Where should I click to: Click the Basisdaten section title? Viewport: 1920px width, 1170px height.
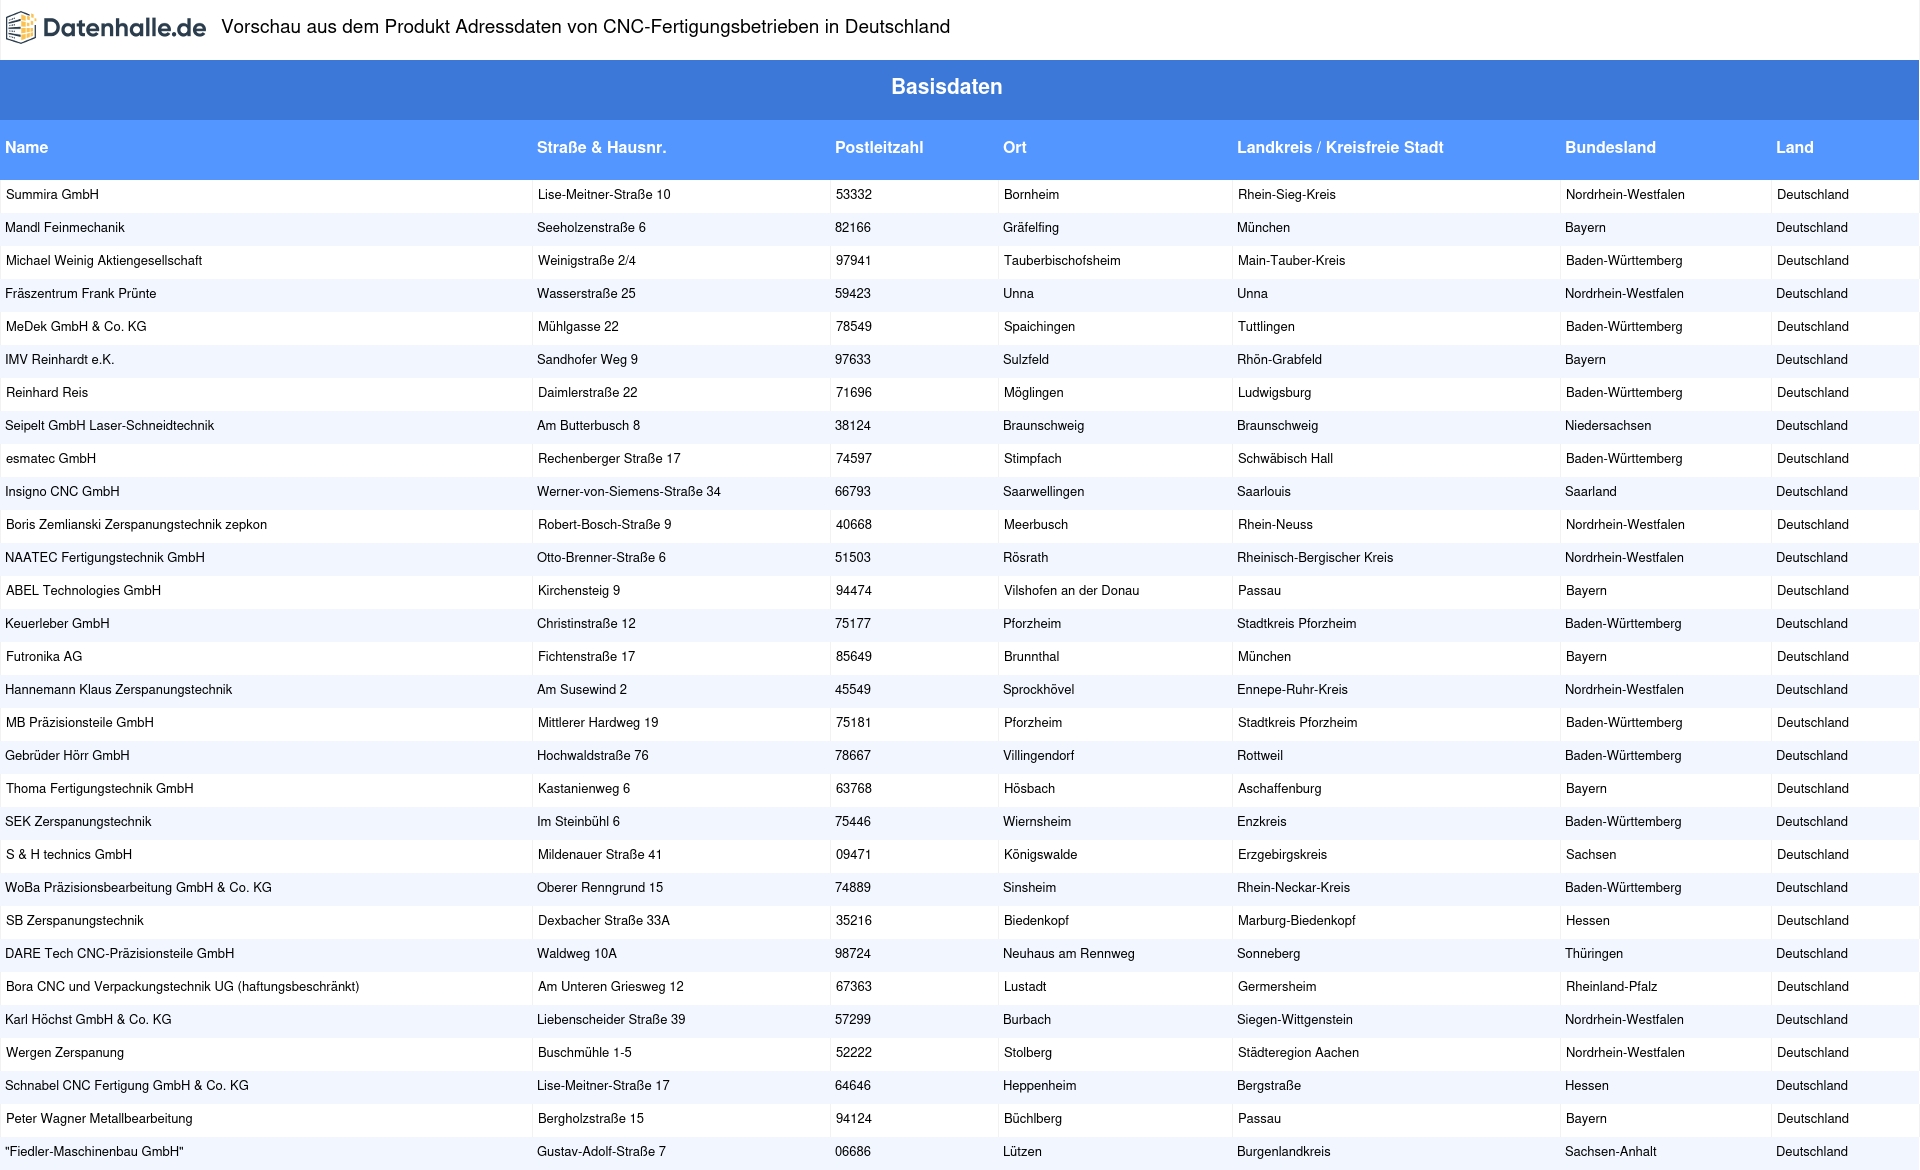pos(946,87)
